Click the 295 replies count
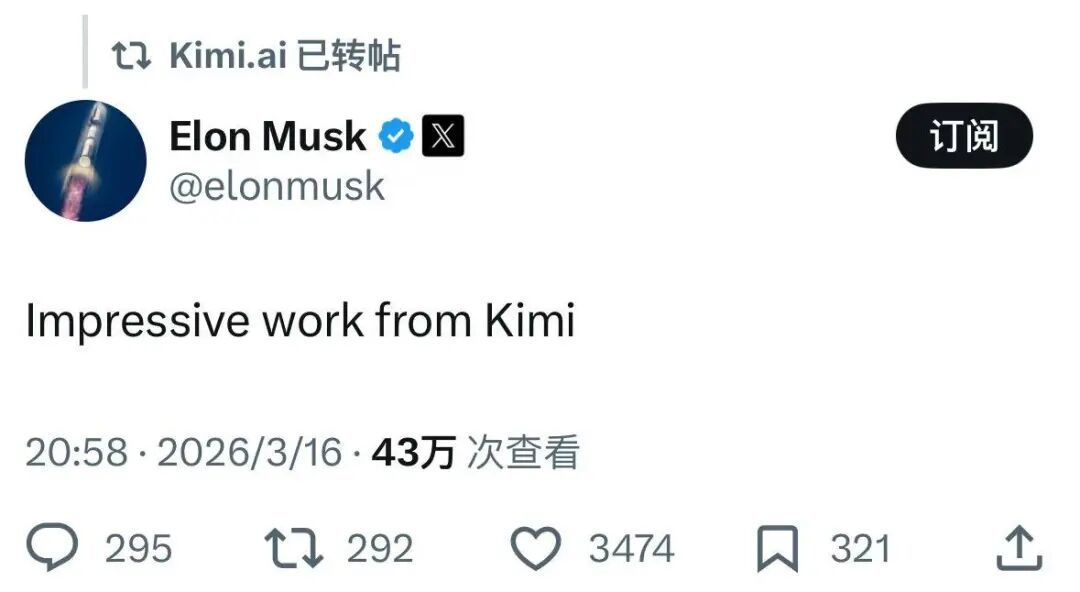The image size is (1080, 592). coord(139,549)
